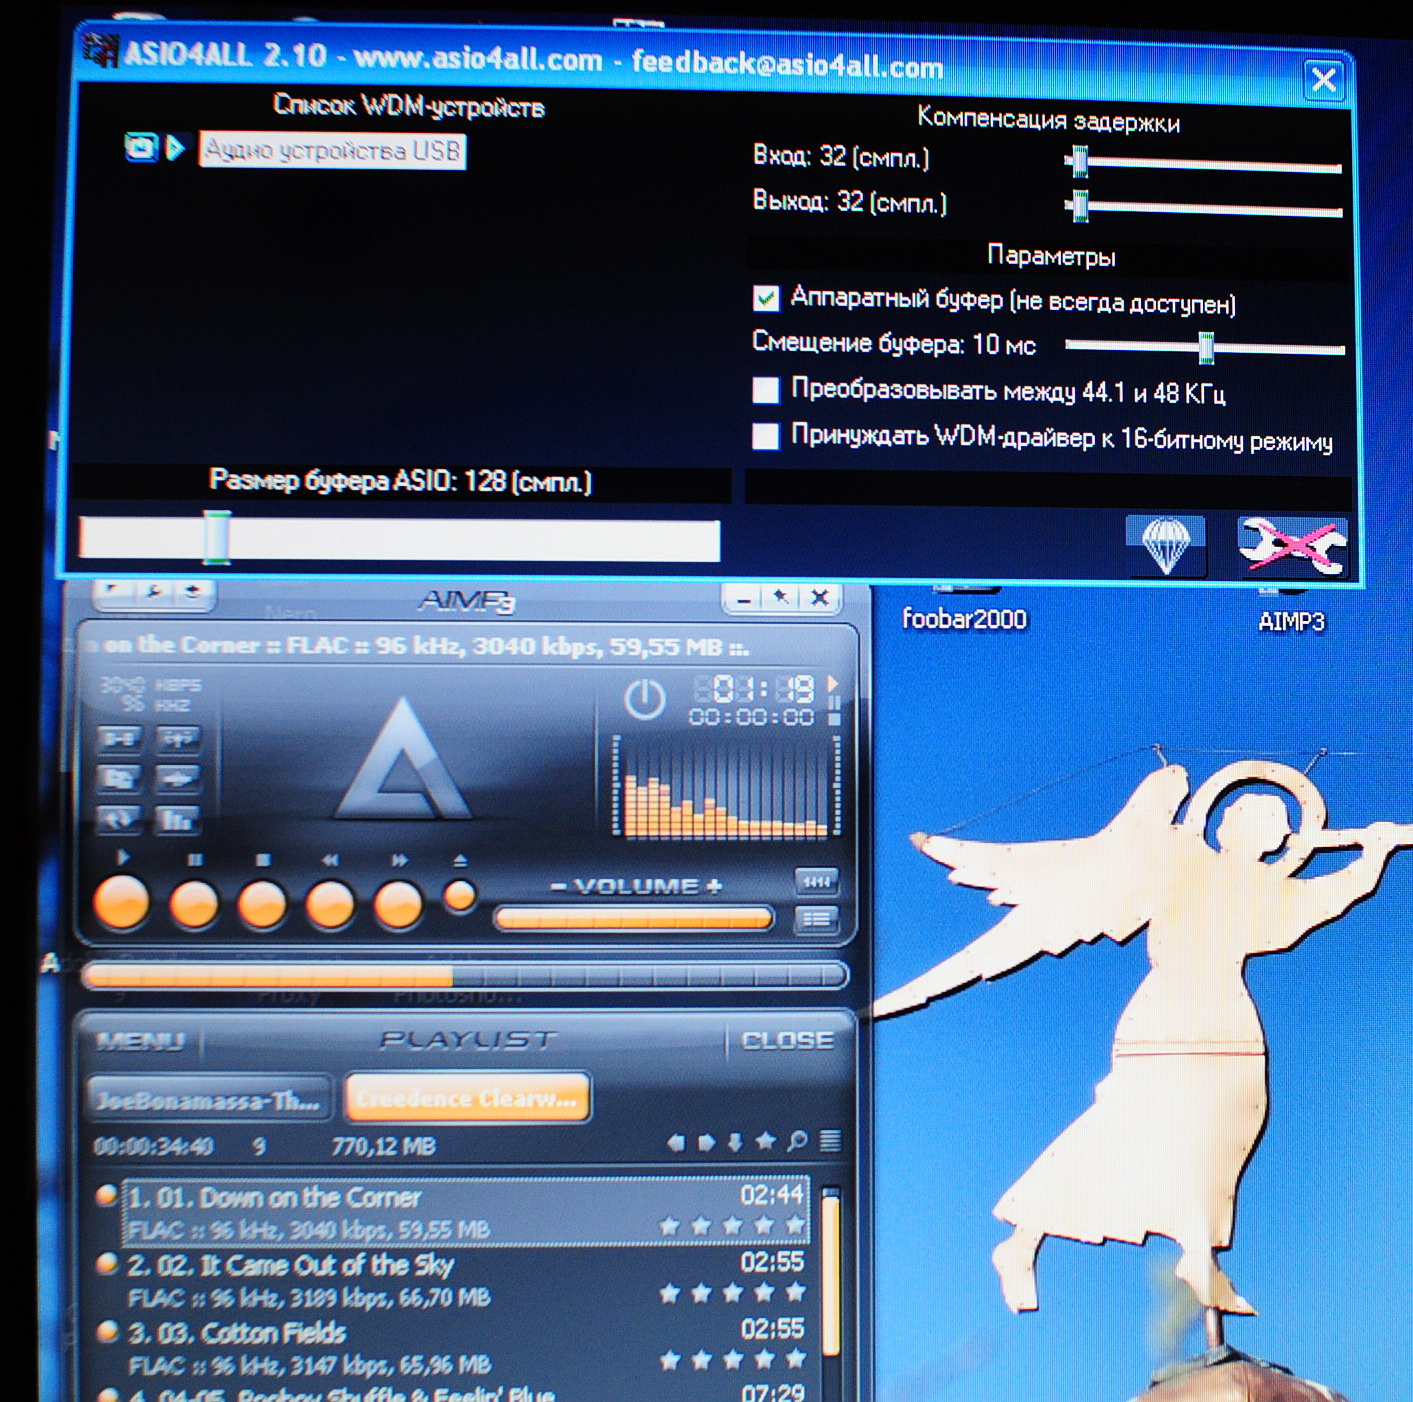This screenshot has height=1402, width=1413.
Task: Click fifth rating star of Cotton Fields
Action: (796, 1359)
